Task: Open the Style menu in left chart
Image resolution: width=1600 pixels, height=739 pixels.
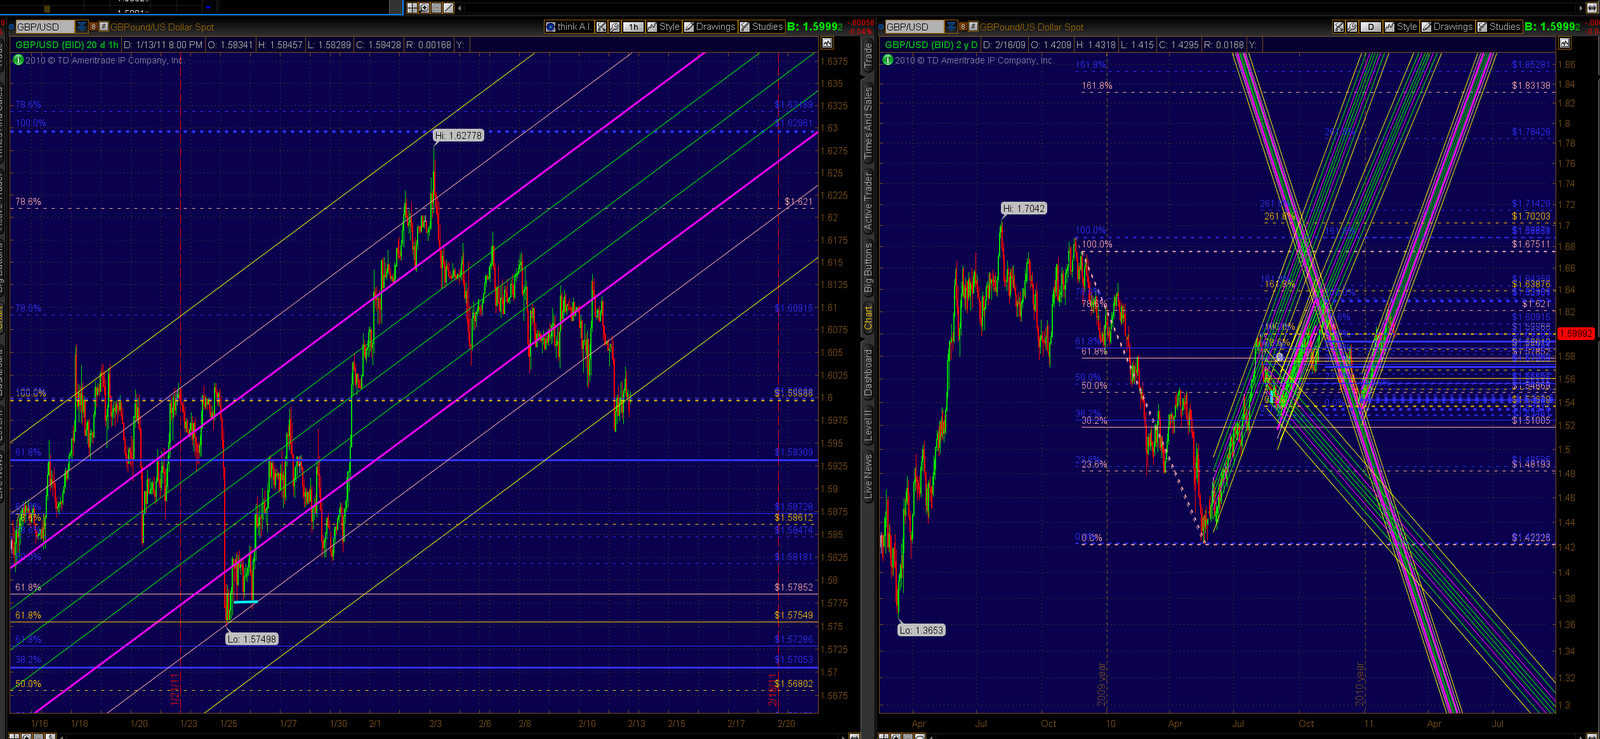Action: pyautogui.click(x=663, y=27)
